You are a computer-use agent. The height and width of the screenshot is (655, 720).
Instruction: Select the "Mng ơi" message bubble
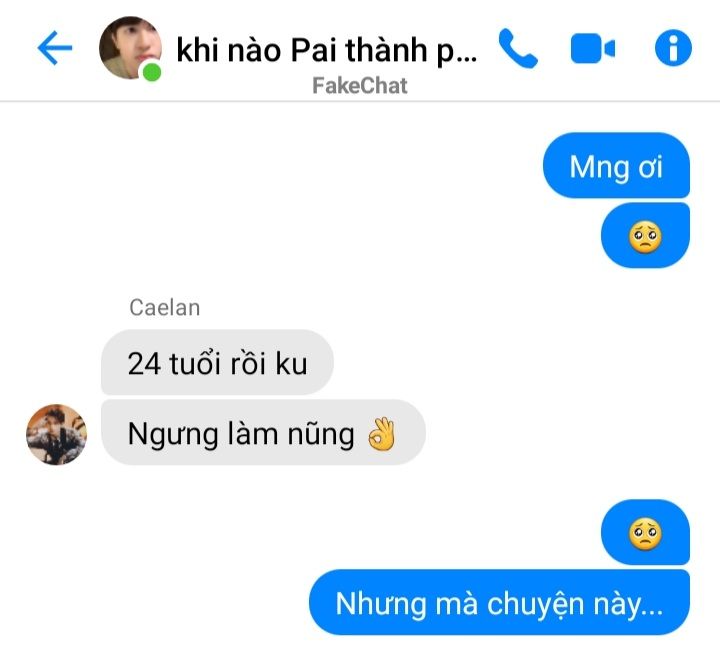tap(616, 166)
